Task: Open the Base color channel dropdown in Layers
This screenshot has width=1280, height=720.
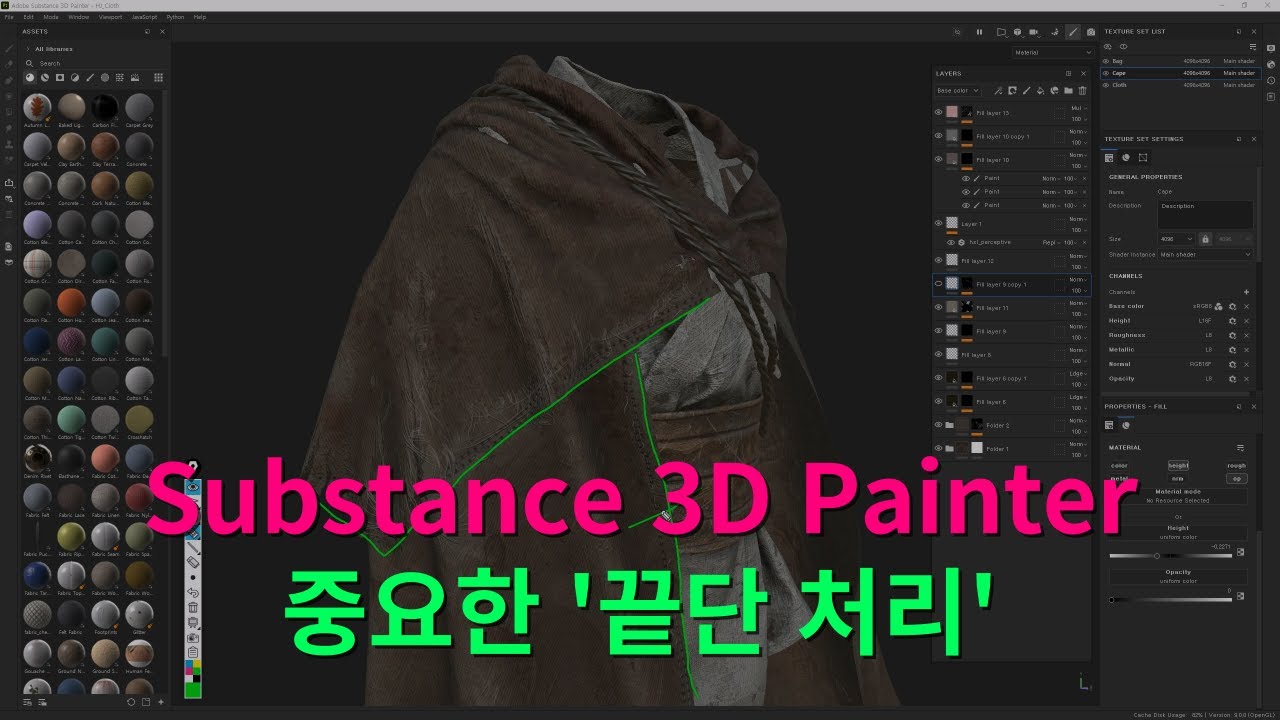Action: pyautogui.click(x=958, y=91)
